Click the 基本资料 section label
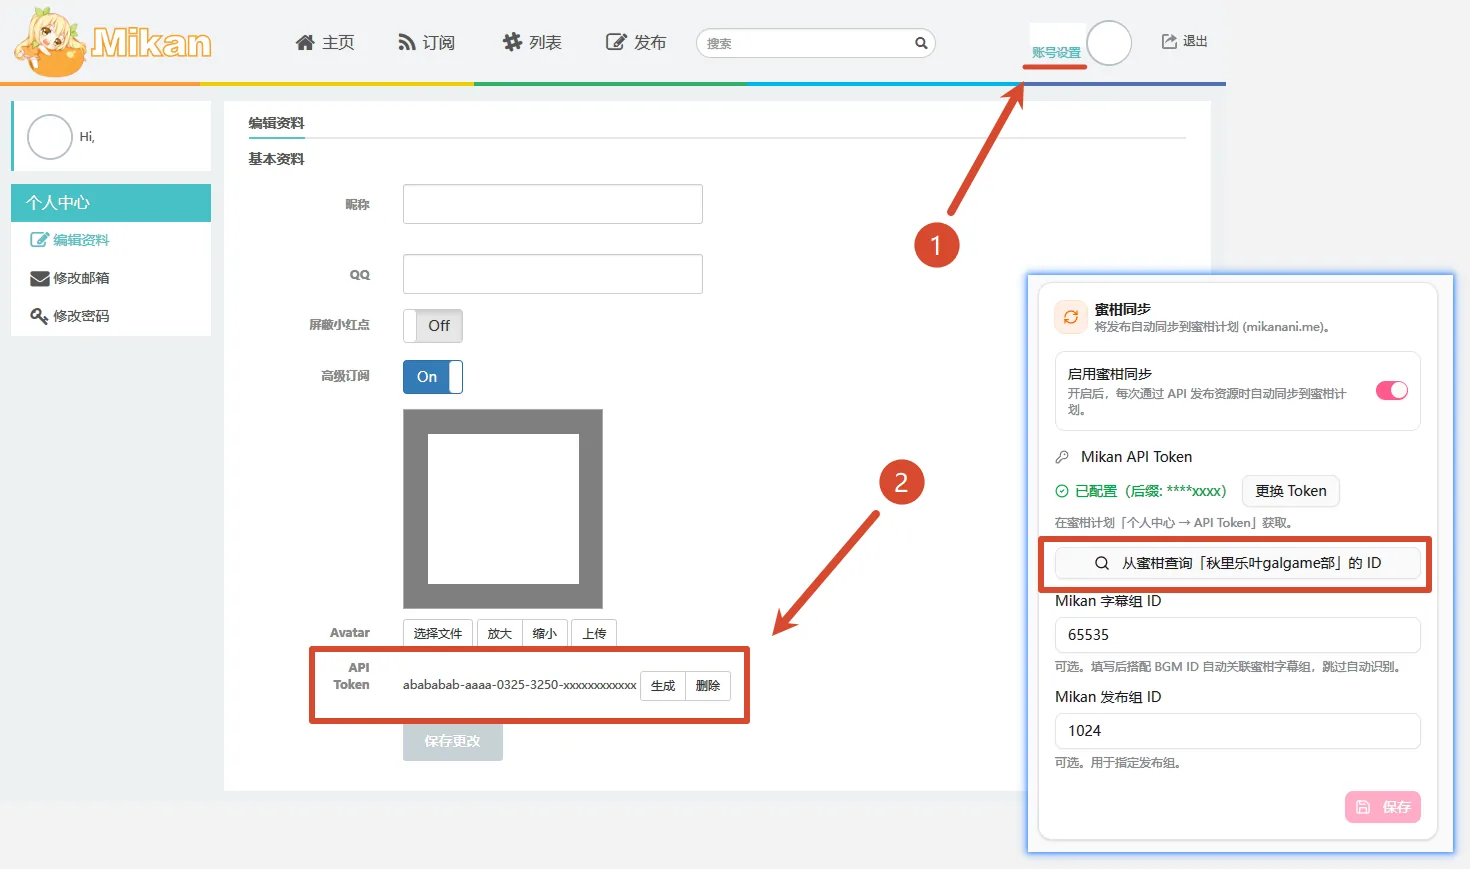This screenshot has height=869, width=1470. (x=276, y=159)
